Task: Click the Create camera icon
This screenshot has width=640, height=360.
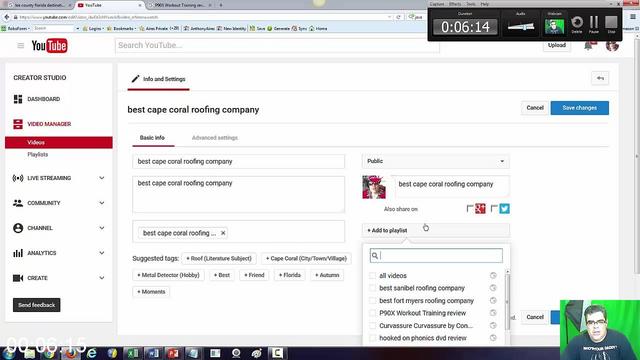Action: (x=18, y=278)
